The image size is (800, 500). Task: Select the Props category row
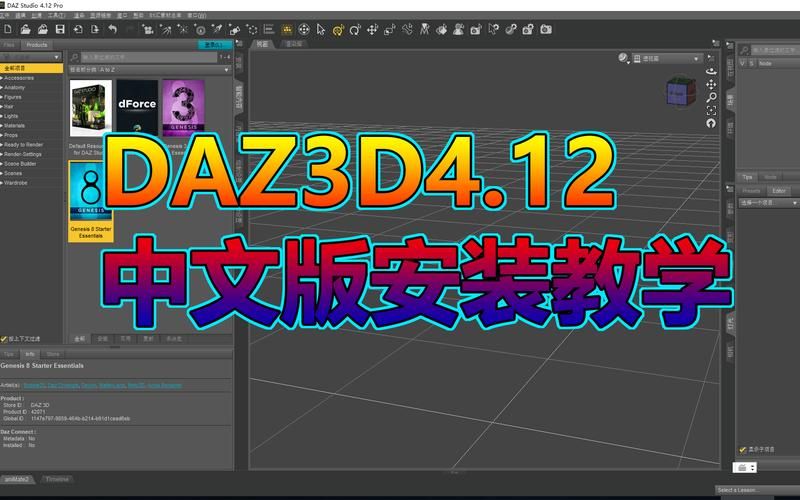[x=31, y=135]
